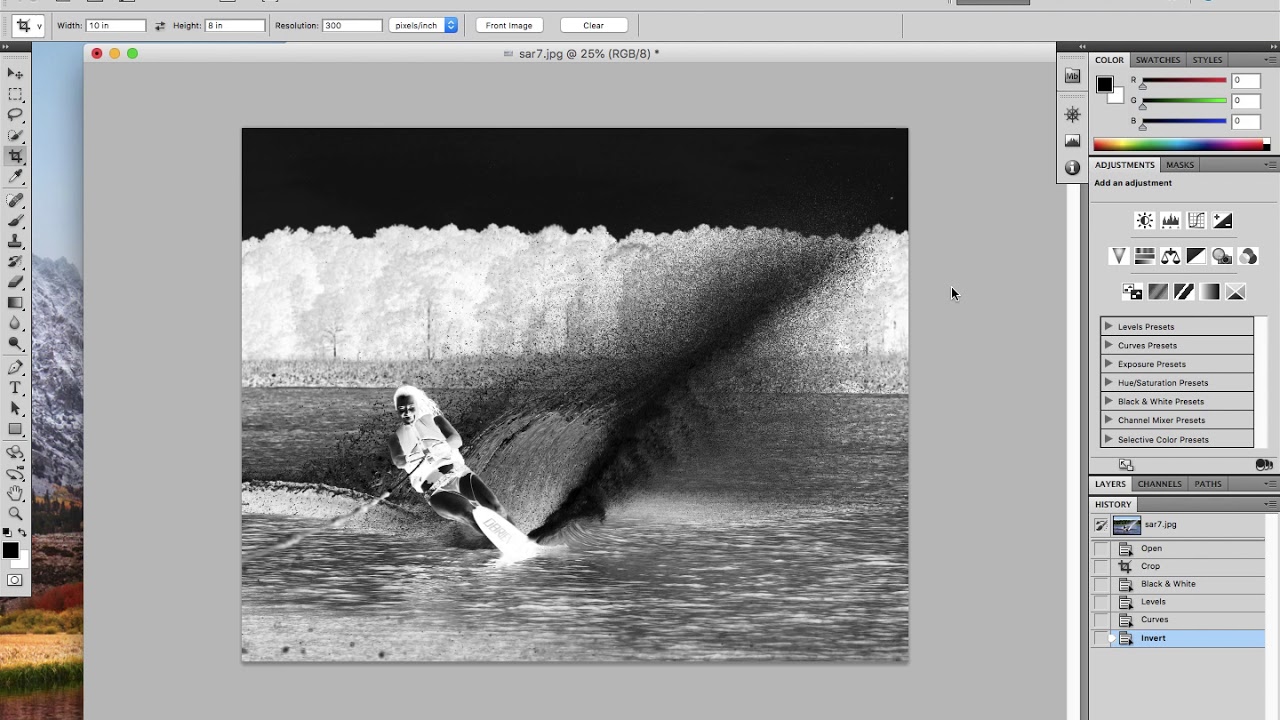
Task: Select the Eyedropper tool
Action: pyautogui.click(x=15, y=177)
